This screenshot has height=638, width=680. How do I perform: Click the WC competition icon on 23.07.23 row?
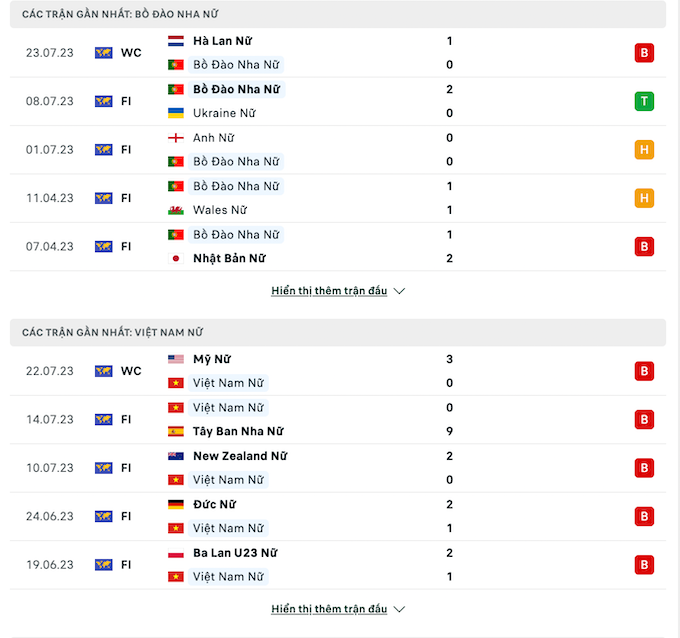[x=103, y=53]
